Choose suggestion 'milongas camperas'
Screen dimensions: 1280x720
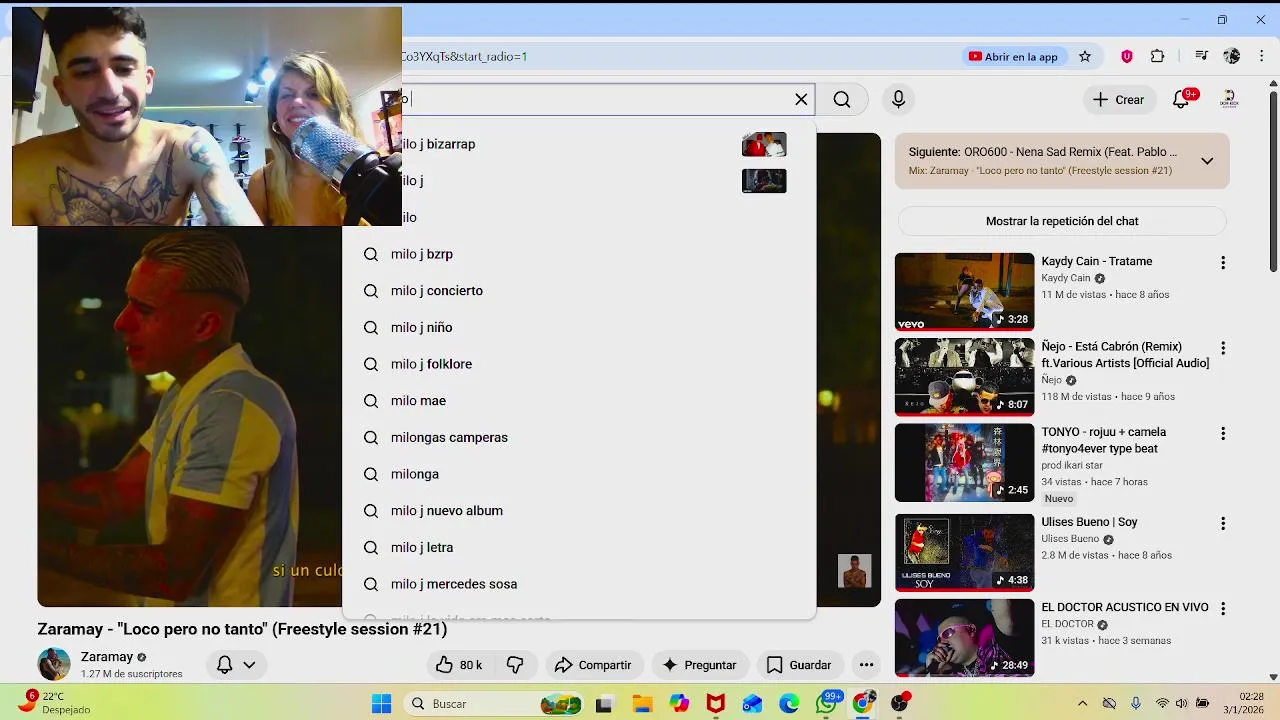click(579, 437)
